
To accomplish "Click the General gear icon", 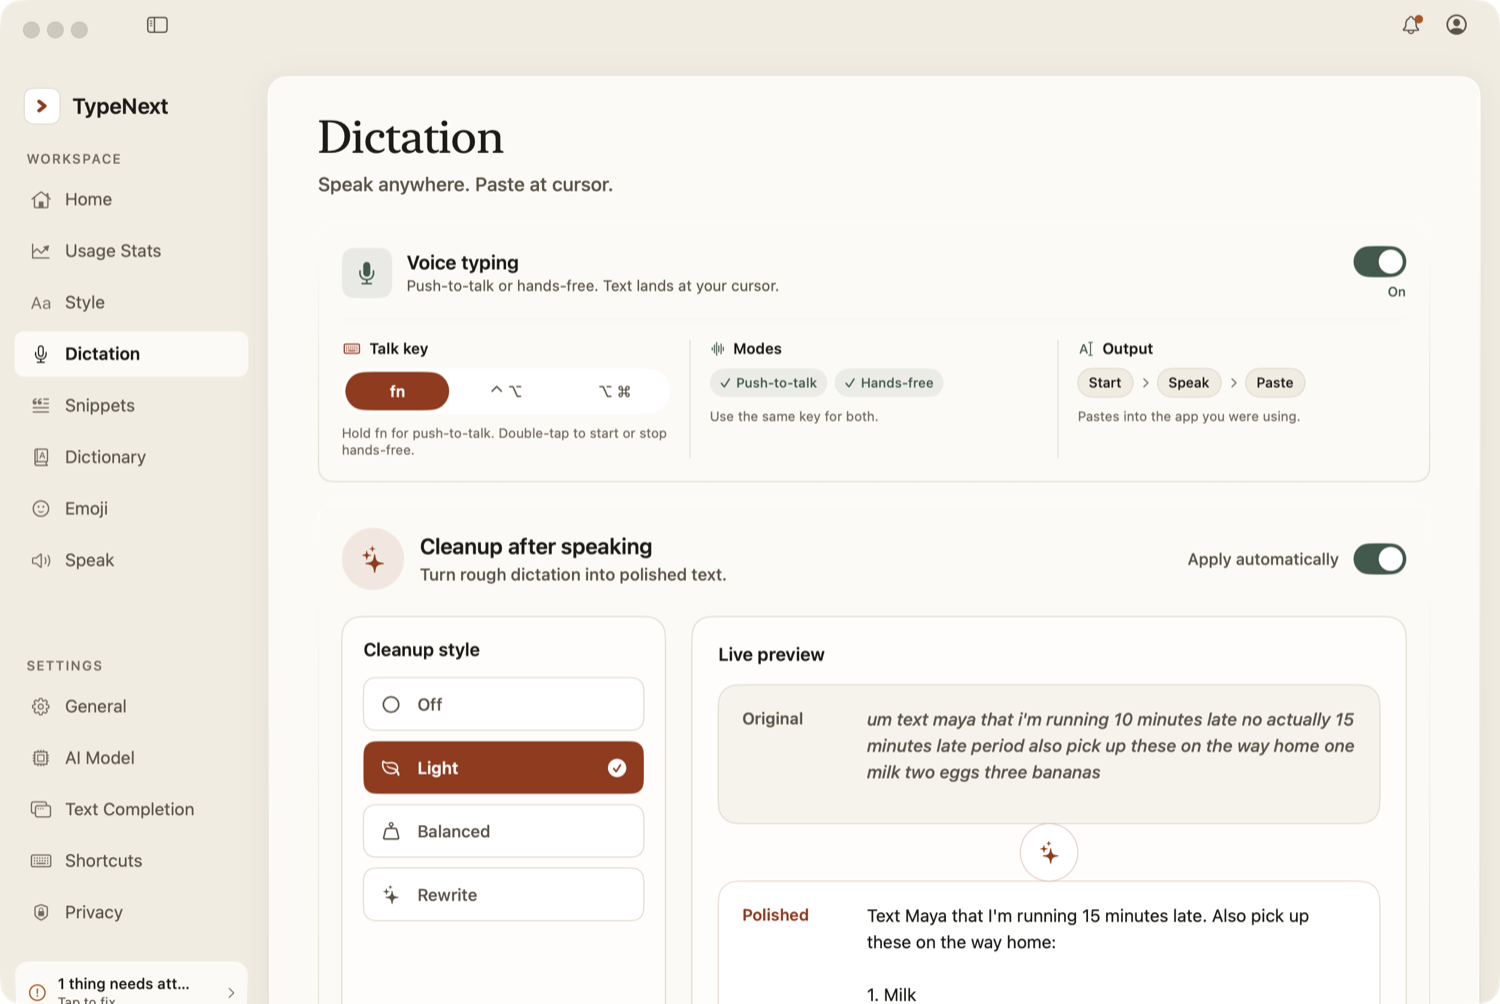I will 41,706.
